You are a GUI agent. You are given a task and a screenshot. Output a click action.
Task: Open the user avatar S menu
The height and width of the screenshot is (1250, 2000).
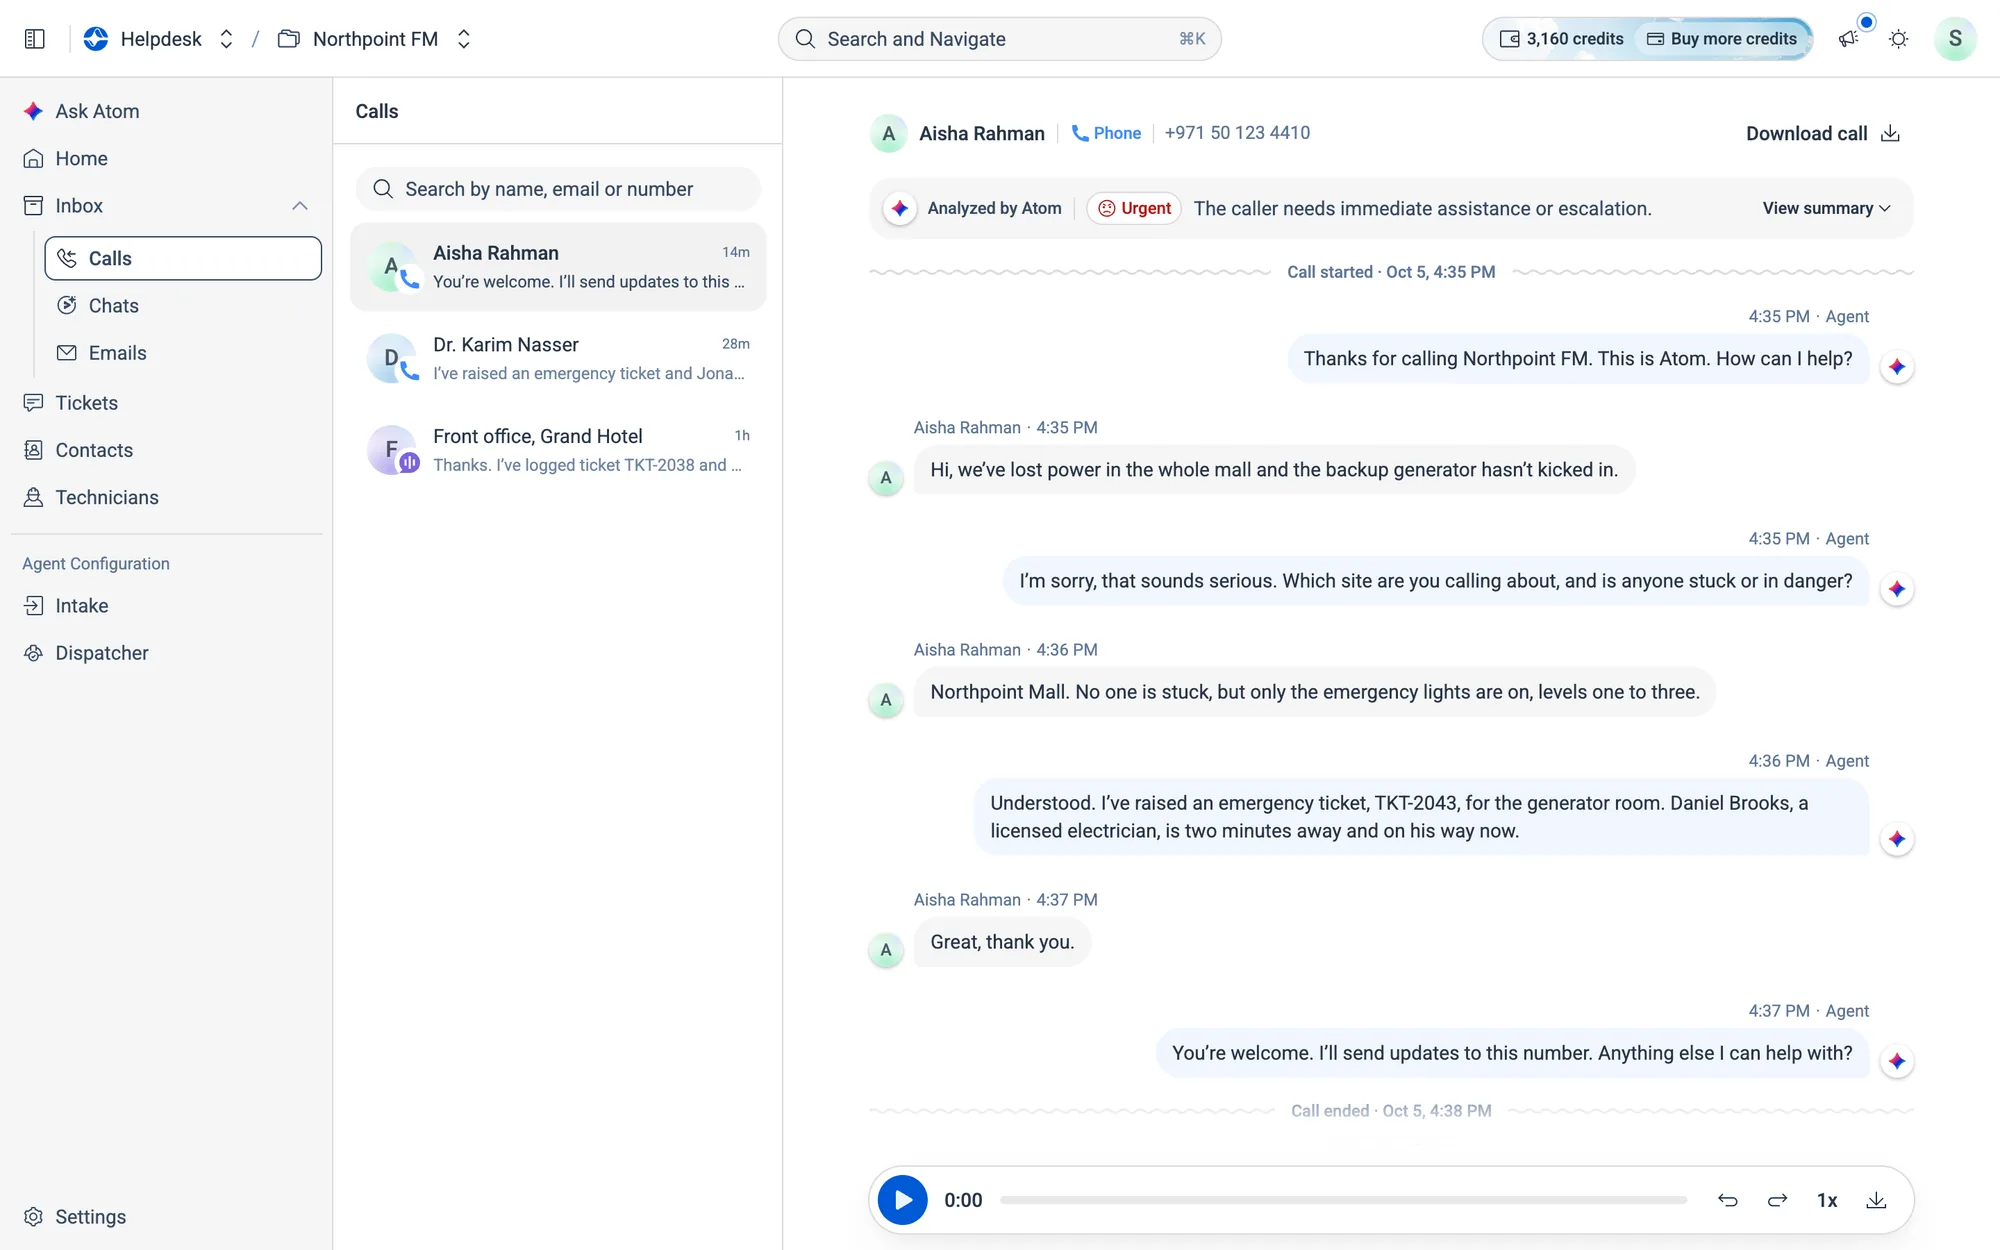(1954, 39)
